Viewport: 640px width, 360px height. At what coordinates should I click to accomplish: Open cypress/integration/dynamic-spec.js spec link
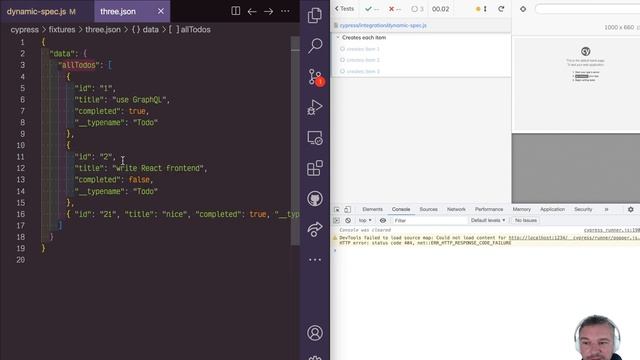tap(383, 25)
